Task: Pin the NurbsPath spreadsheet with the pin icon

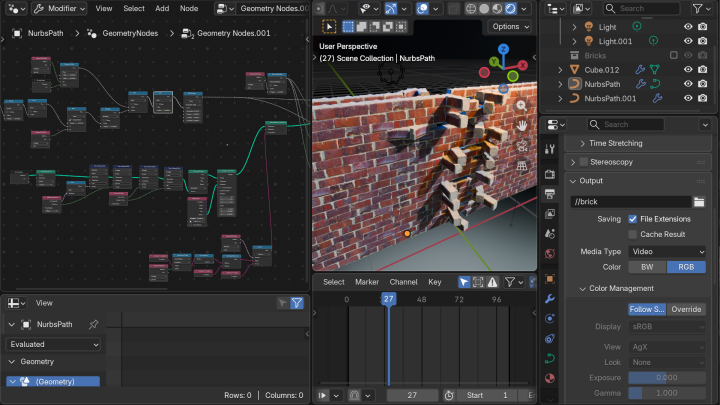Action: tap(94, 325)
